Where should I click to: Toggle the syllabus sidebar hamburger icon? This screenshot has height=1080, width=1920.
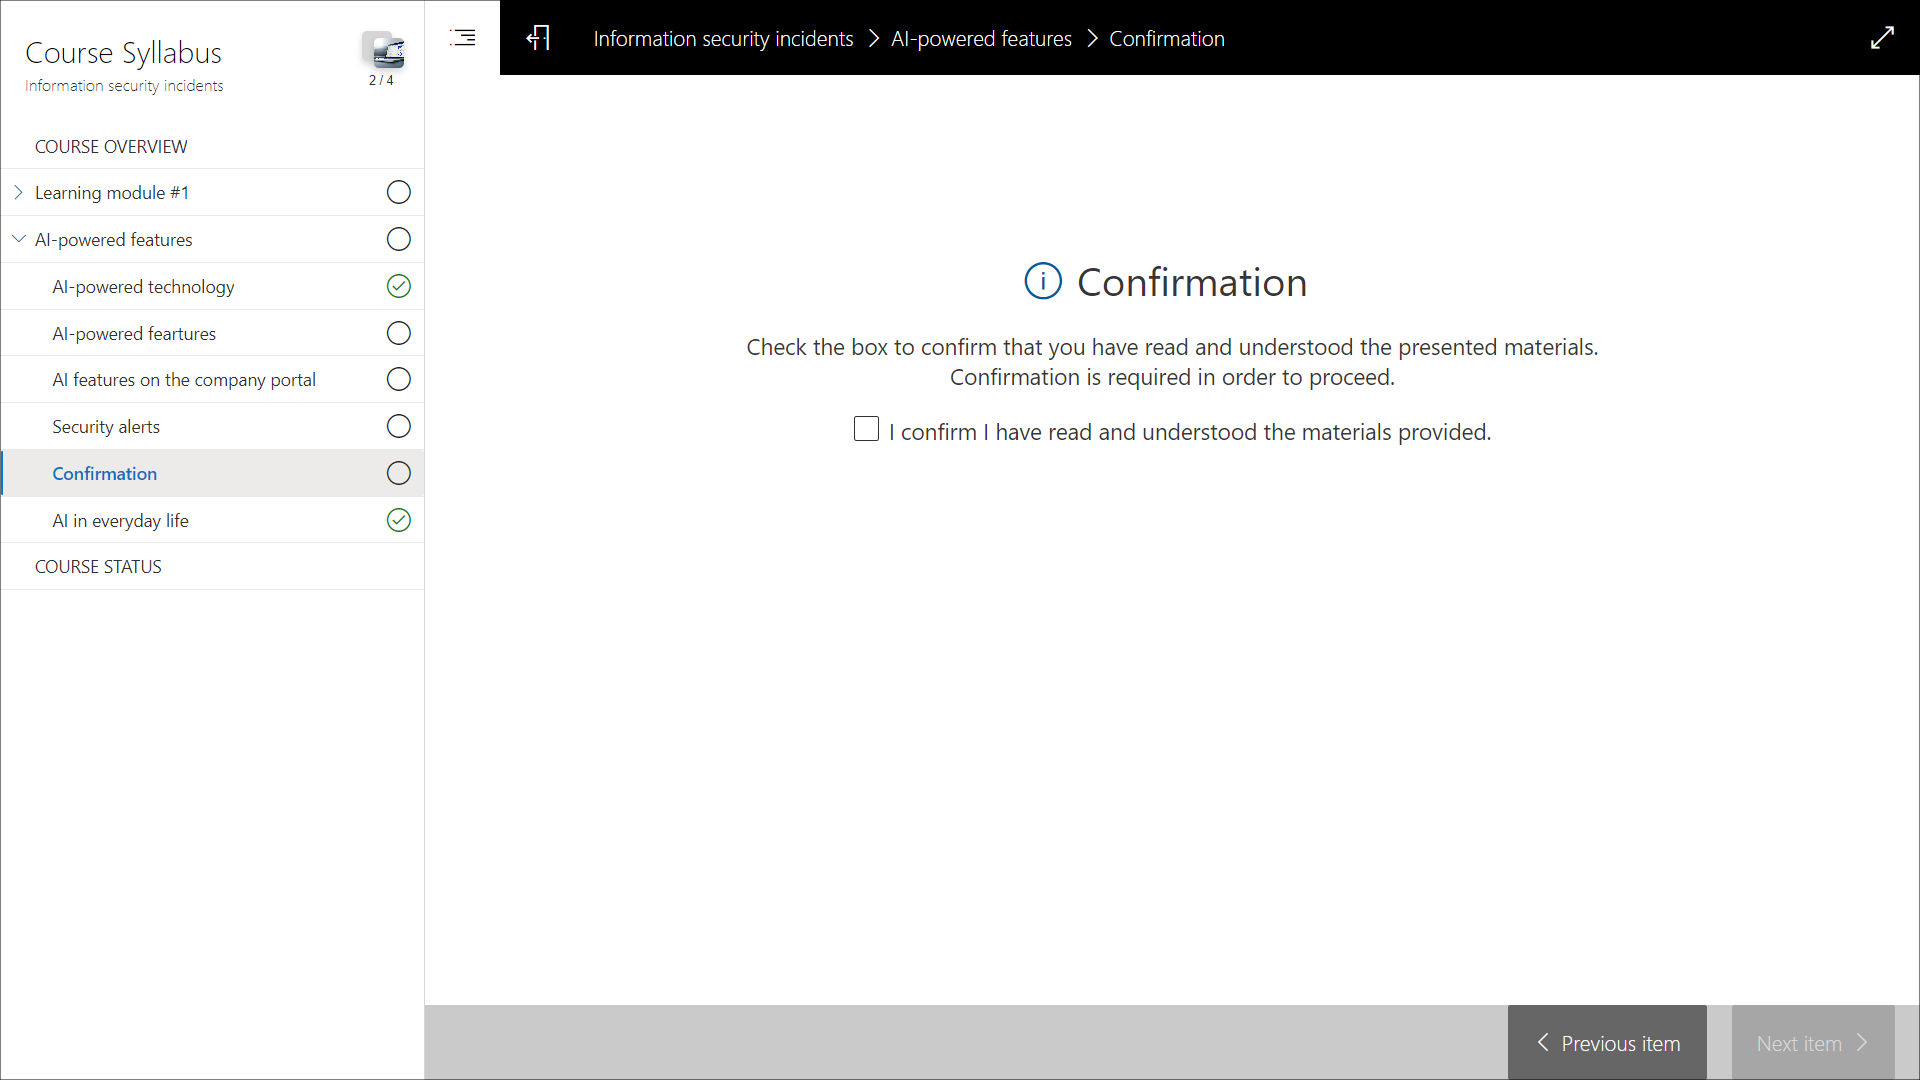(462, 38)
